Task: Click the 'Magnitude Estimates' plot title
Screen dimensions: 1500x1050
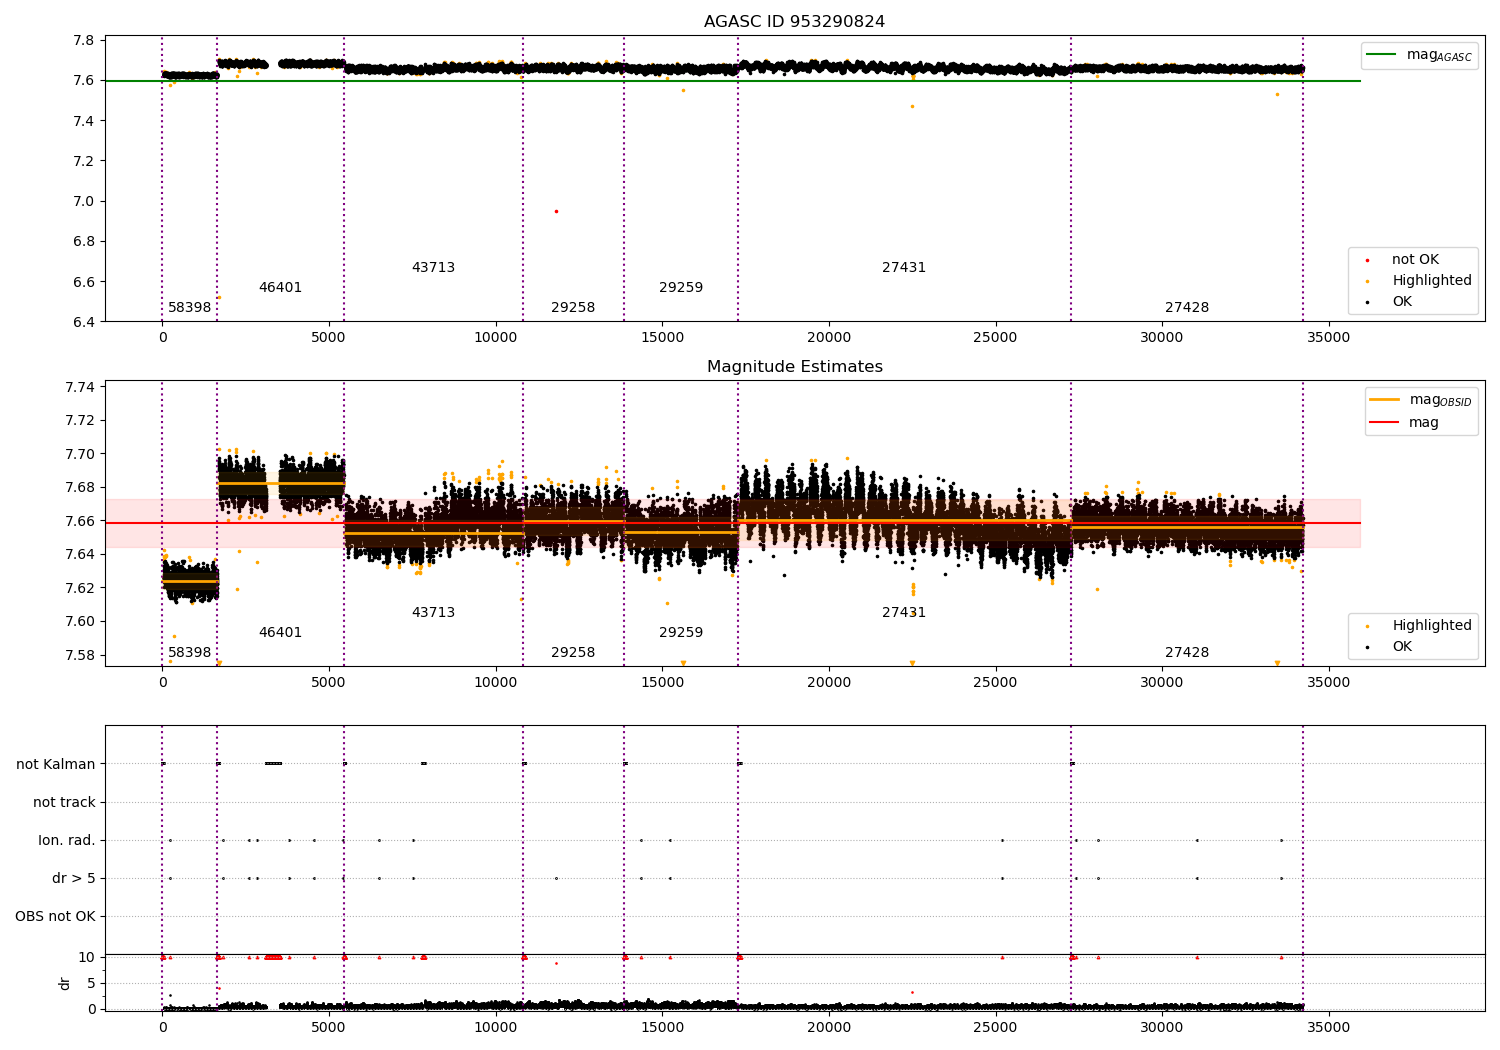Action: click(x=794, y=367)
